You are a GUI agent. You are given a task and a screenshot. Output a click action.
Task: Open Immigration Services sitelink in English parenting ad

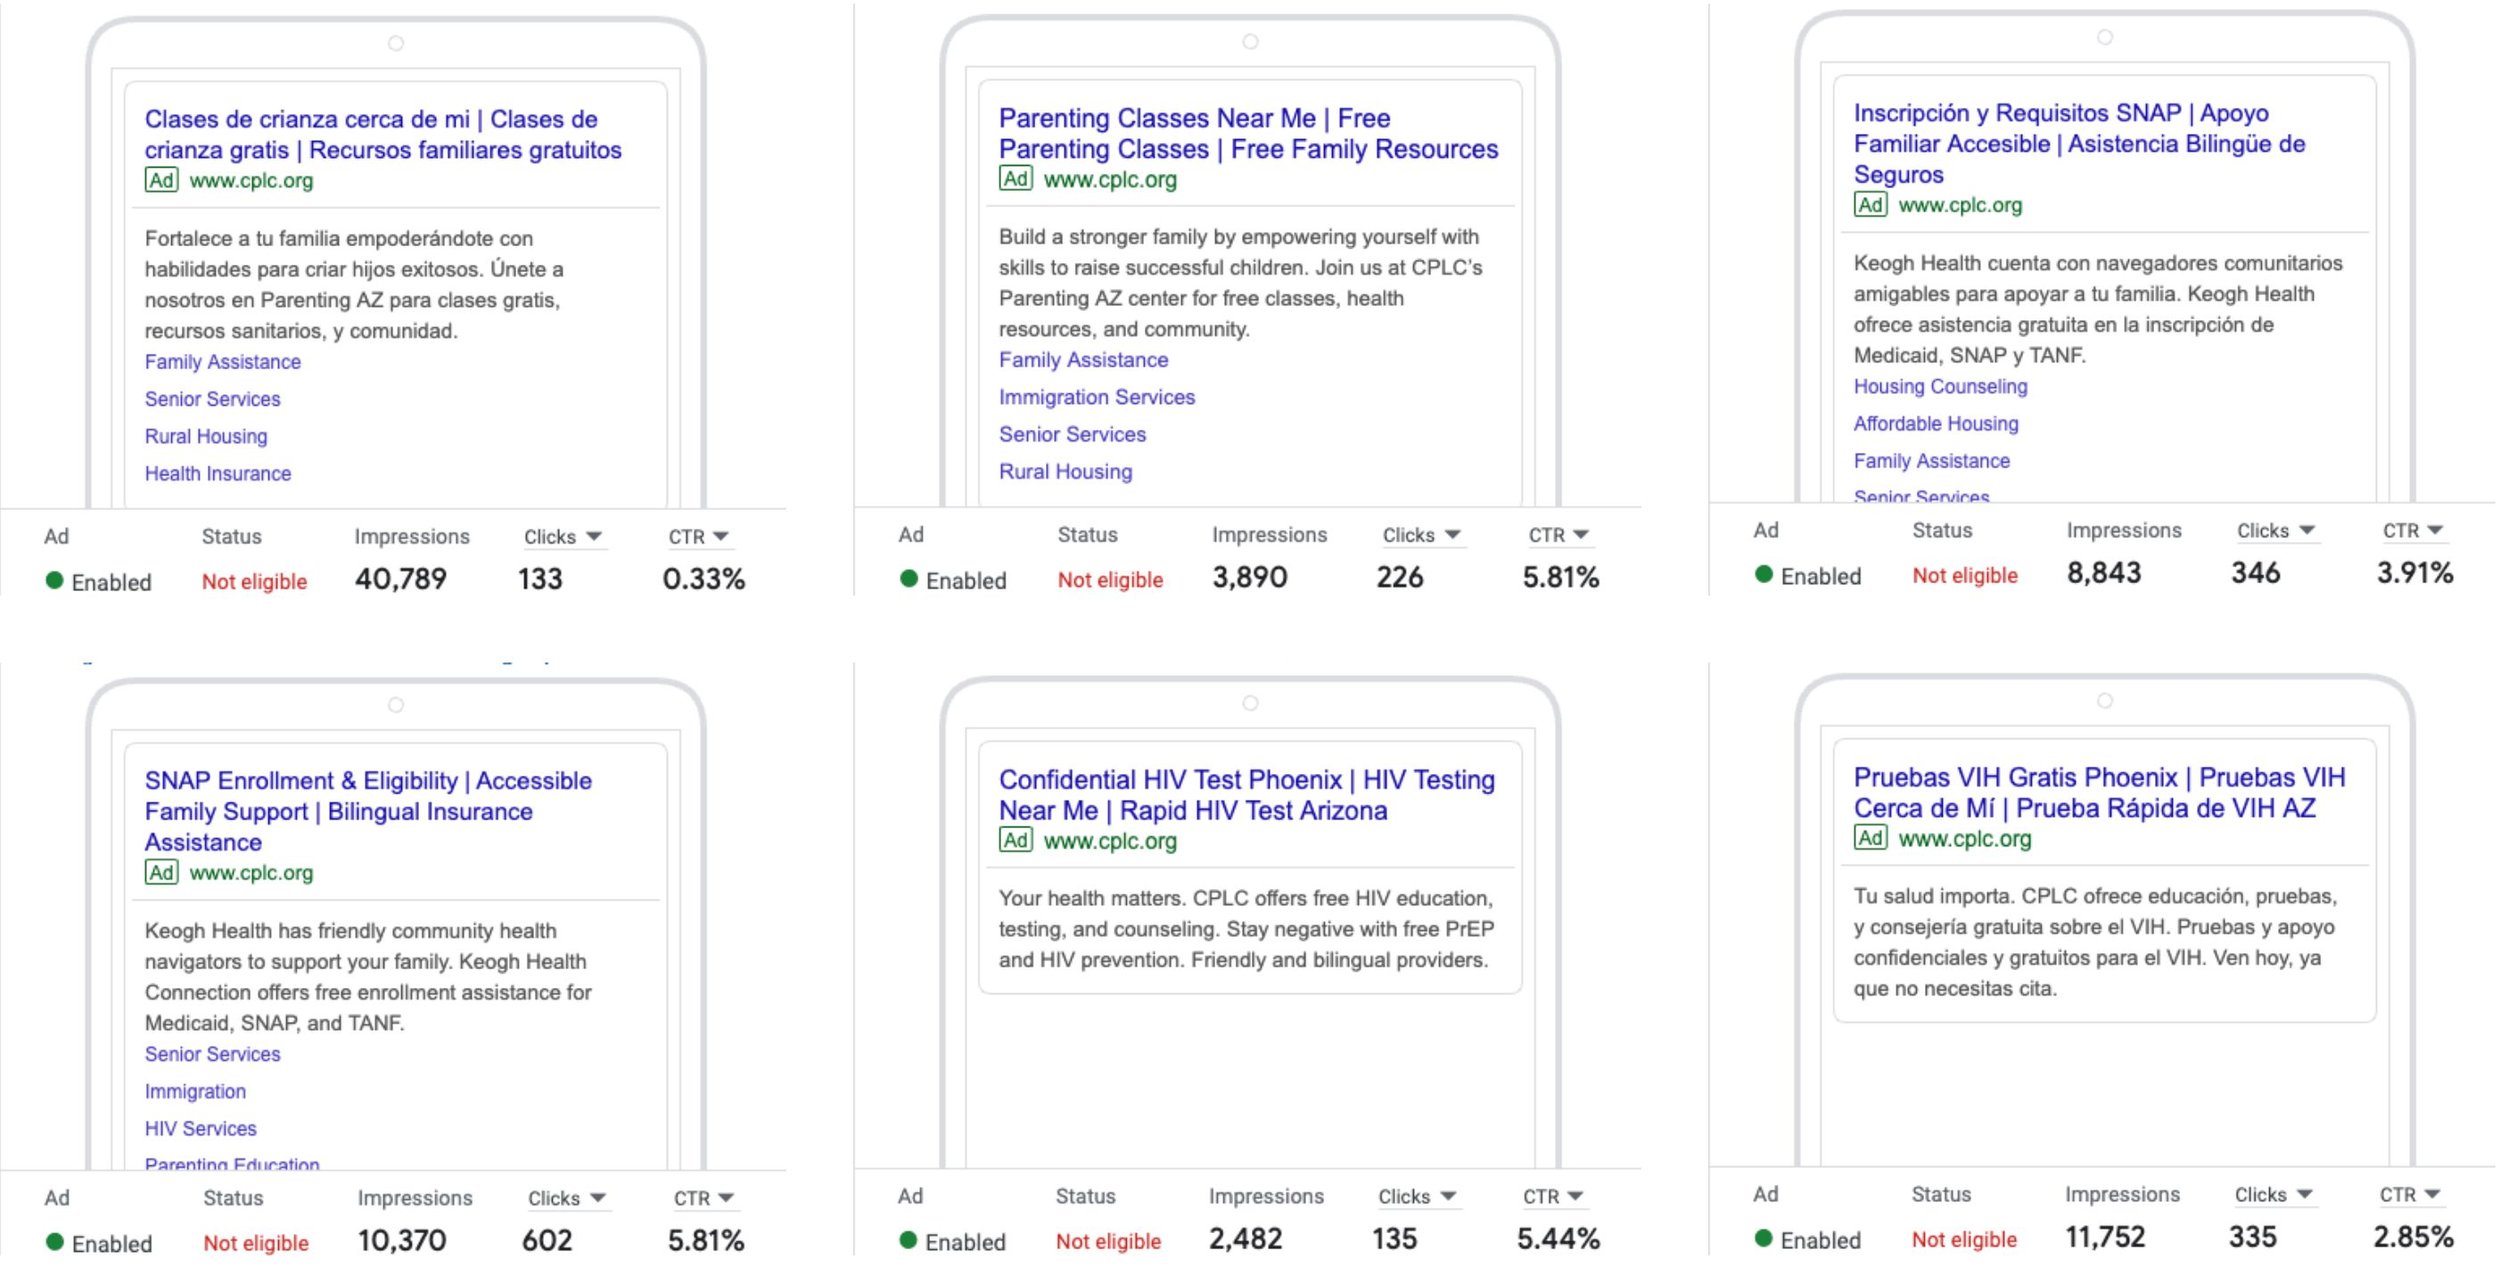(1096, 397)
